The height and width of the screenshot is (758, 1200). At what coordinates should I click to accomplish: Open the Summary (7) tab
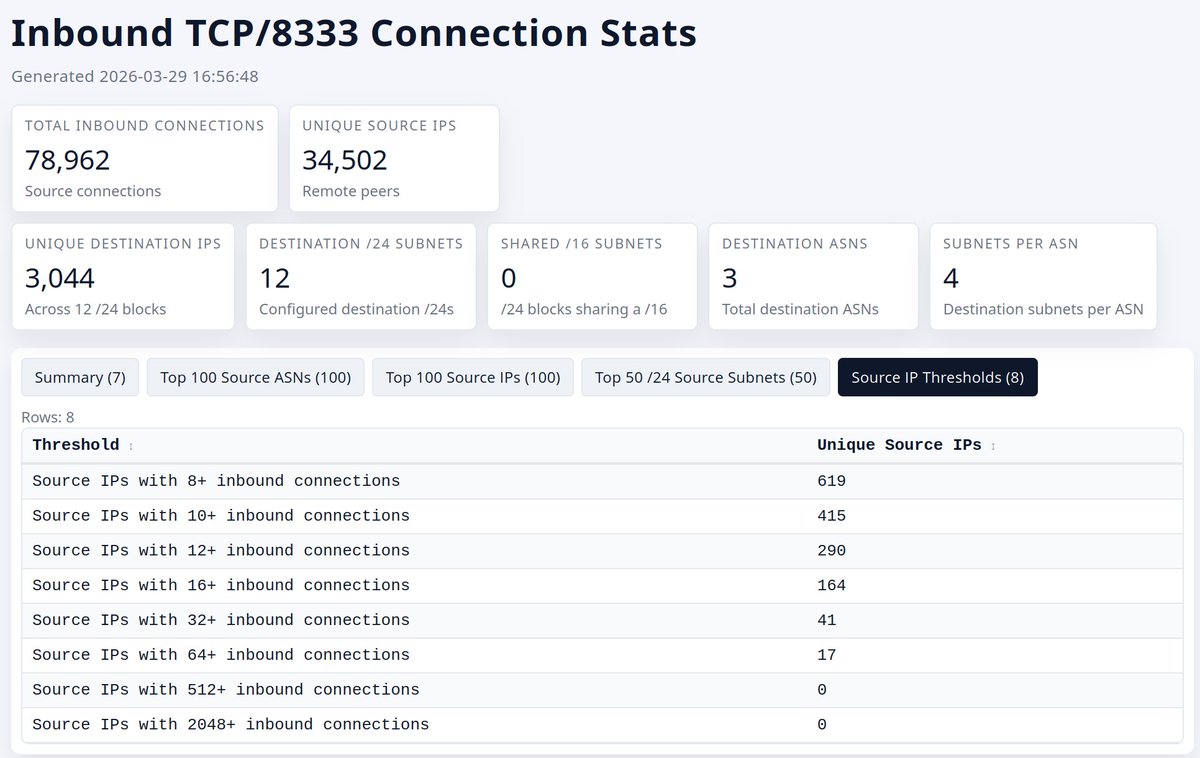click(80, 377)
